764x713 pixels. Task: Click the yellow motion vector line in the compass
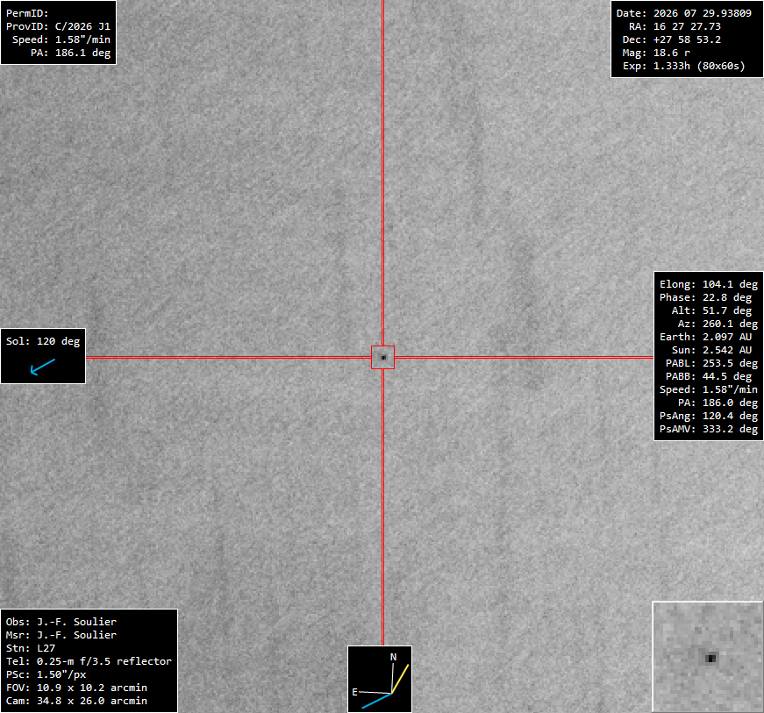point(400,678)
